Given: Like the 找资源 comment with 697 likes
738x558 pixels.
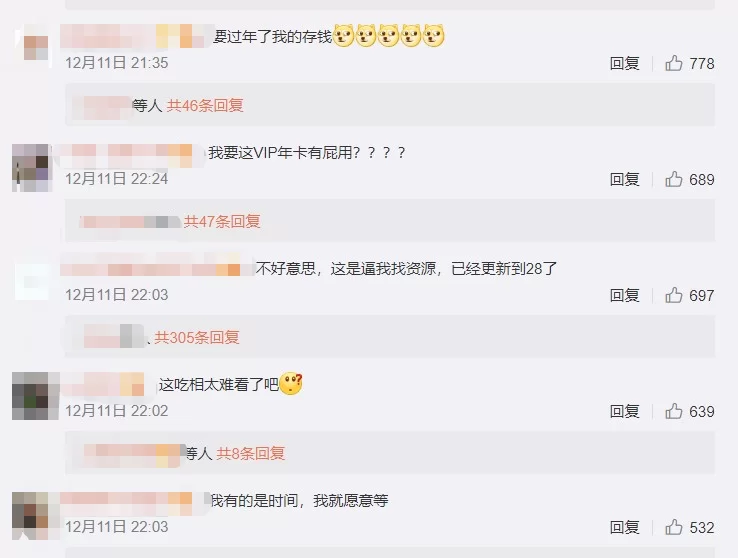Looking at the screenshot, I should [x=690, y=295].
